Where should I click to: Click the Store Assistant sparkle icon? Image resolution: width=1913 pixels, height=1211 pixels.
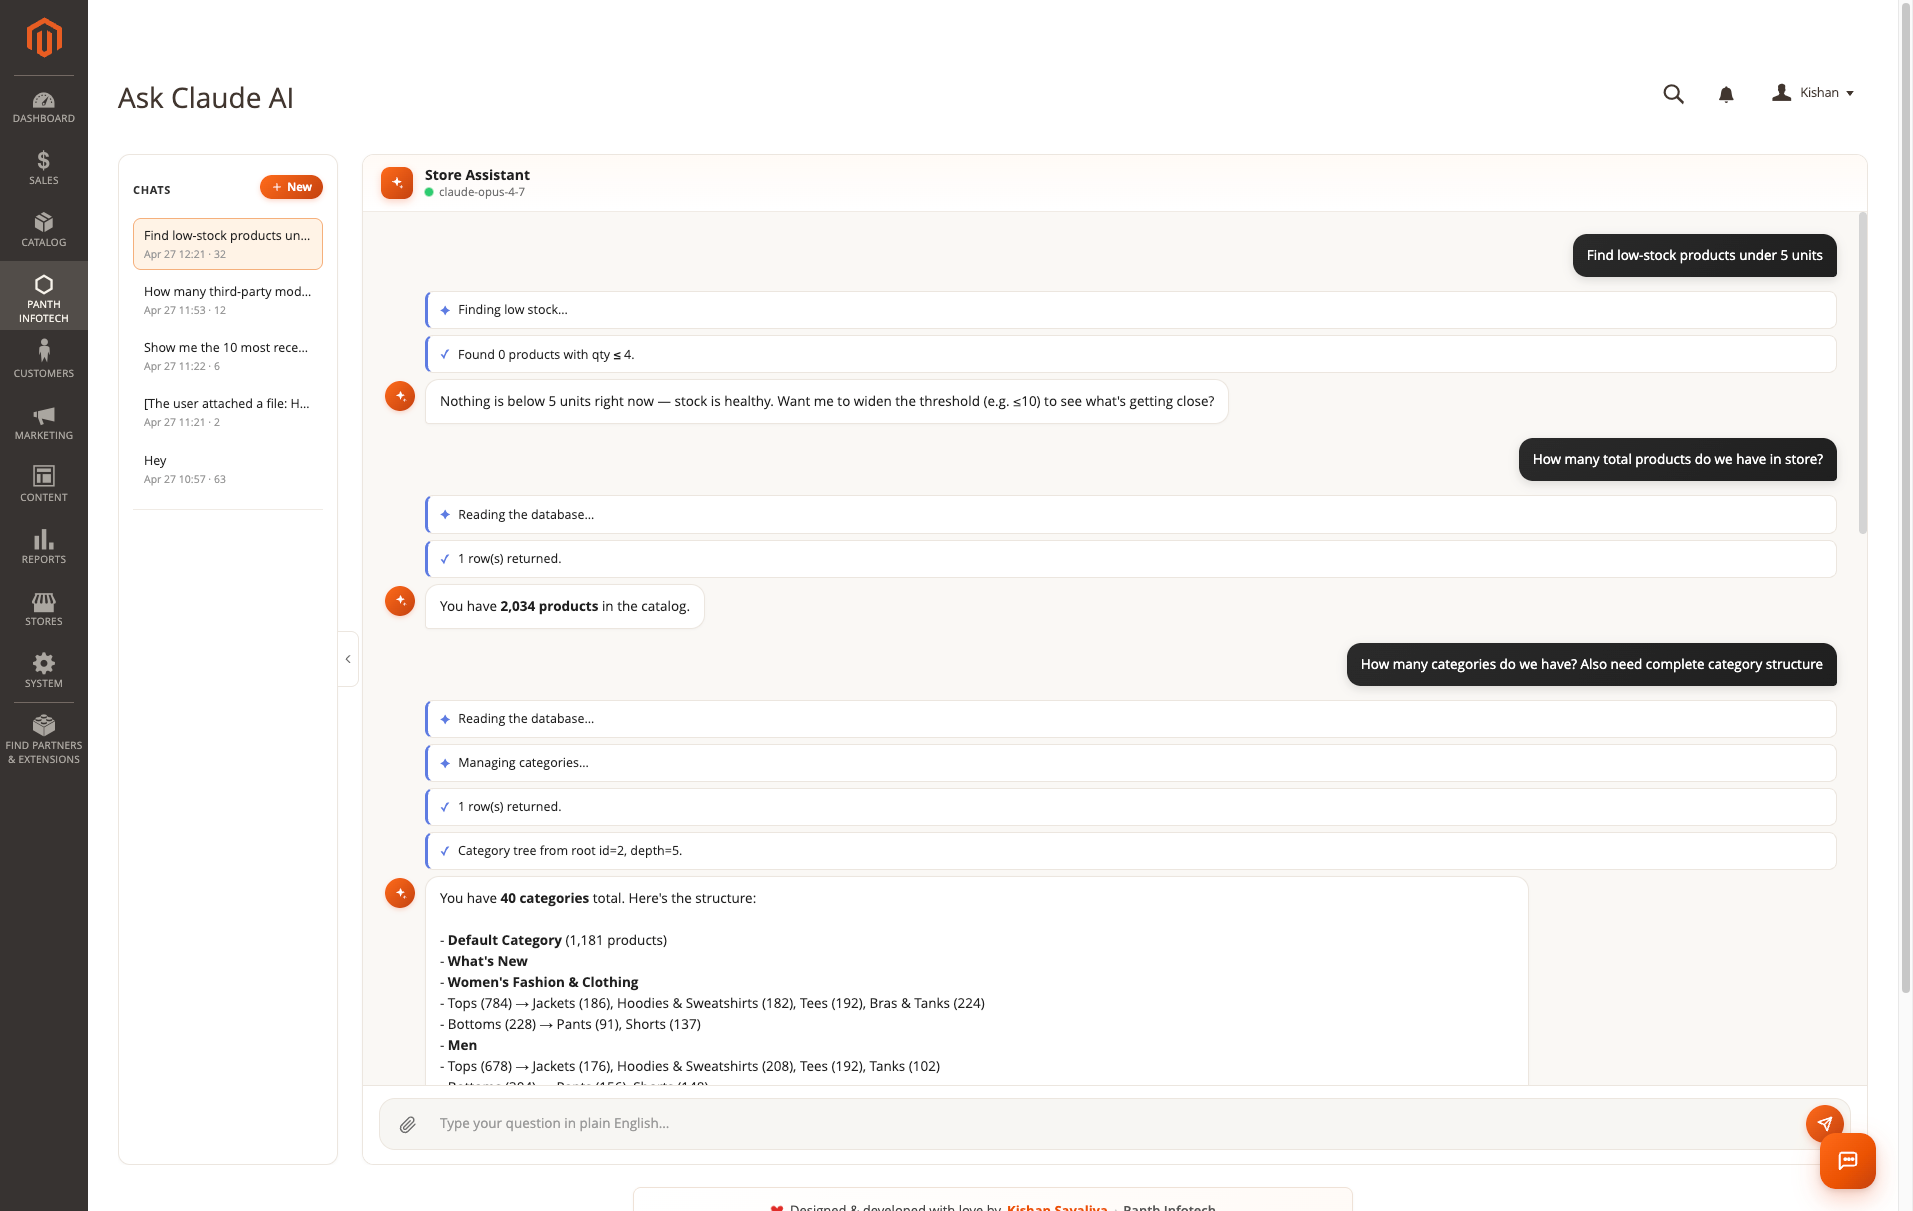397,183
